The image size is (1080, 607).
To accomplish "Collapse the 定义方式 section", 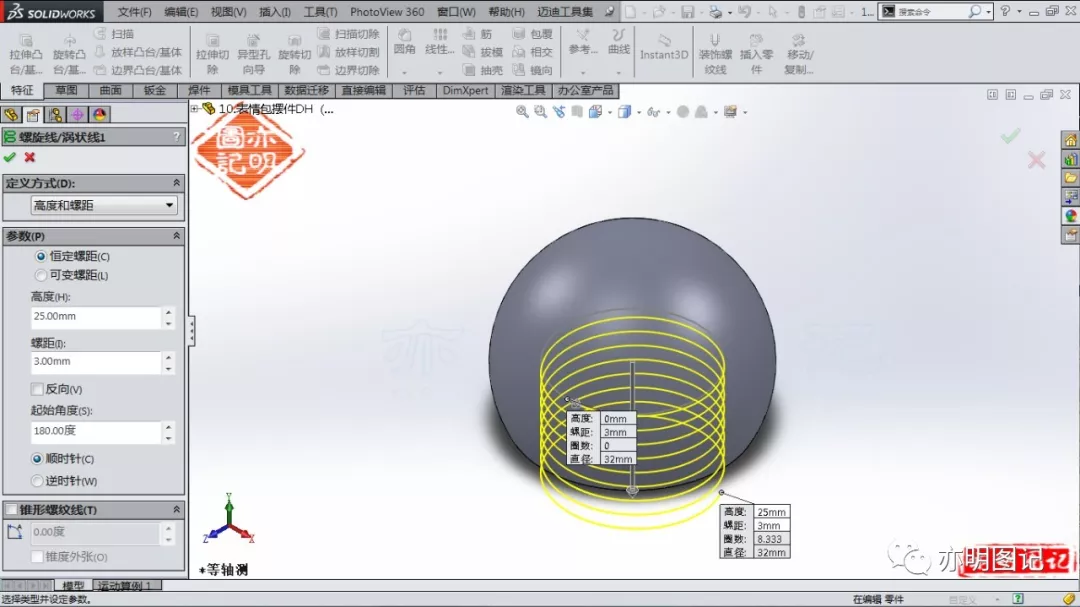I will [x=176, y=183].
